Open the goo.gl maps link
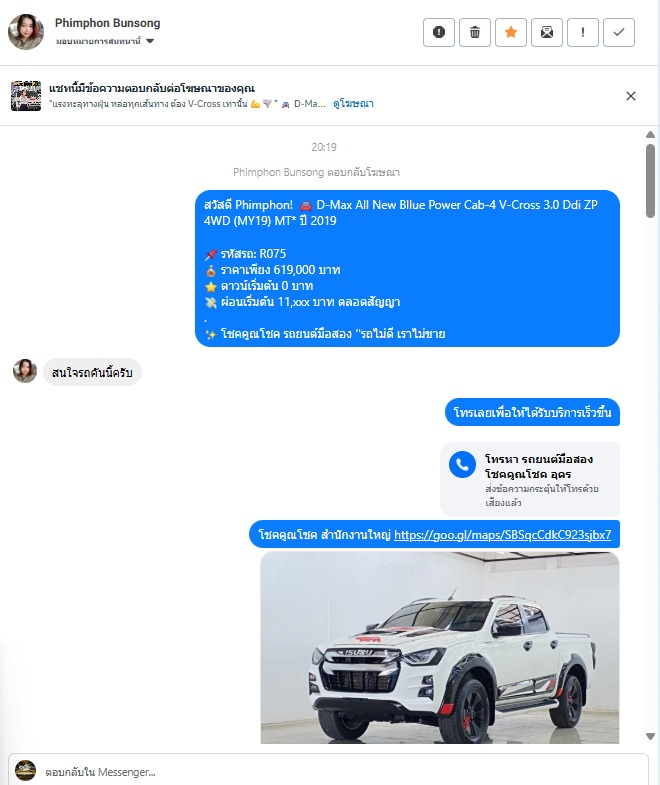The height and width of the screenshot is (785, 660). click(503, 535)
